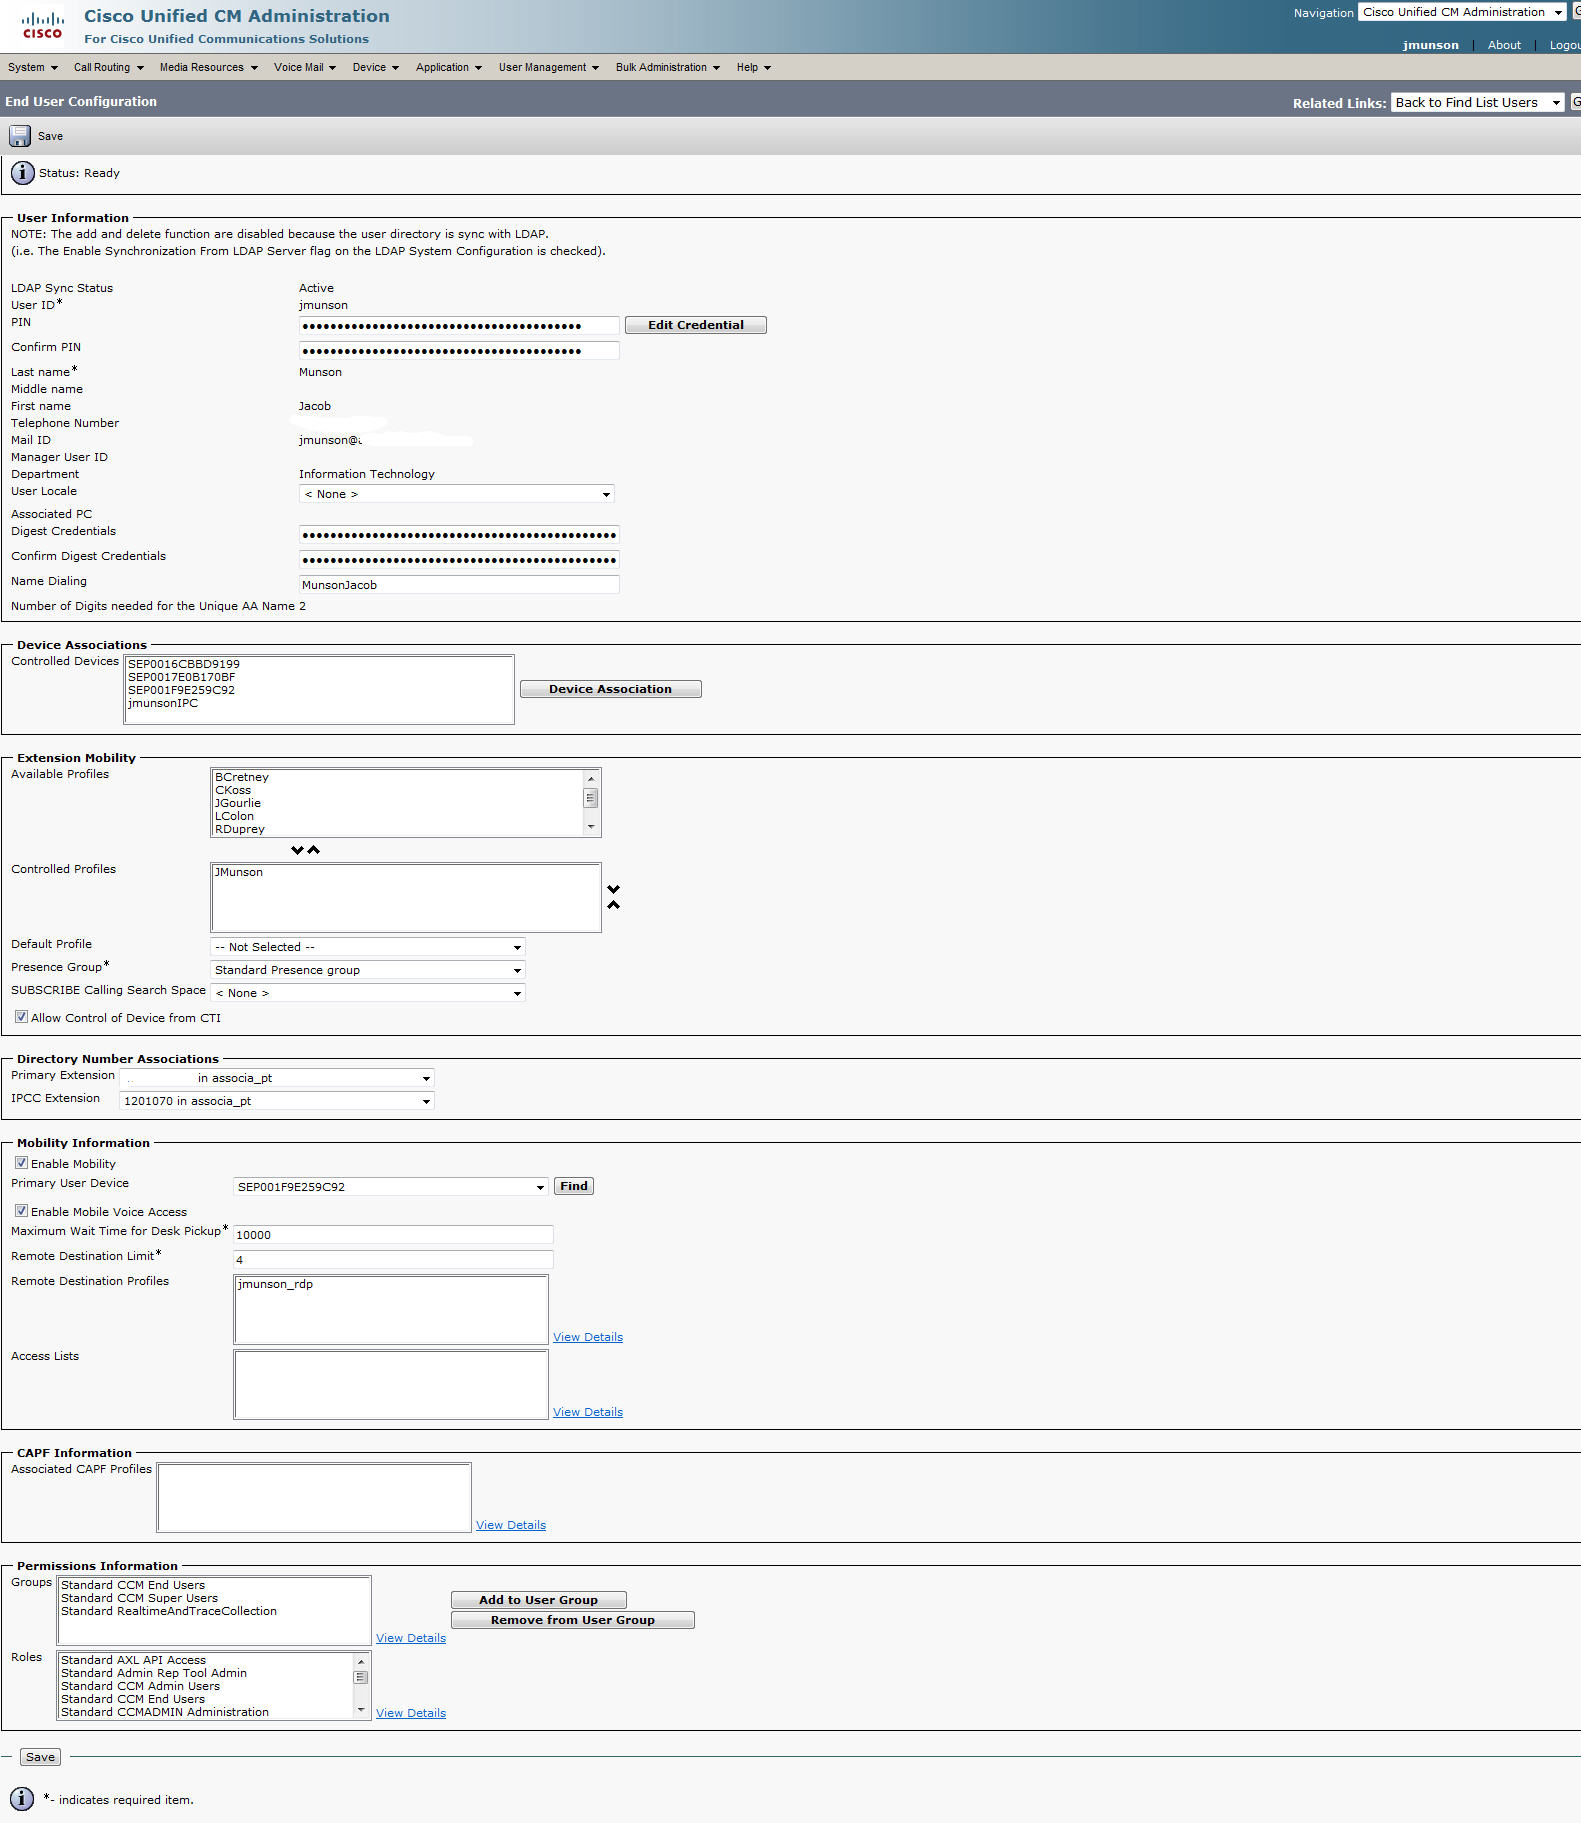
Task: Toggle Allow Control of Device from CTI
Action: coord(21,1017)
